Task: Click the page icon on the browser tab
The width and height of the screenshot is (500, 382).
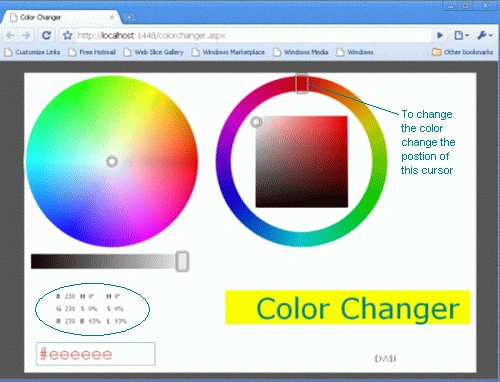Action: [13, 17]
